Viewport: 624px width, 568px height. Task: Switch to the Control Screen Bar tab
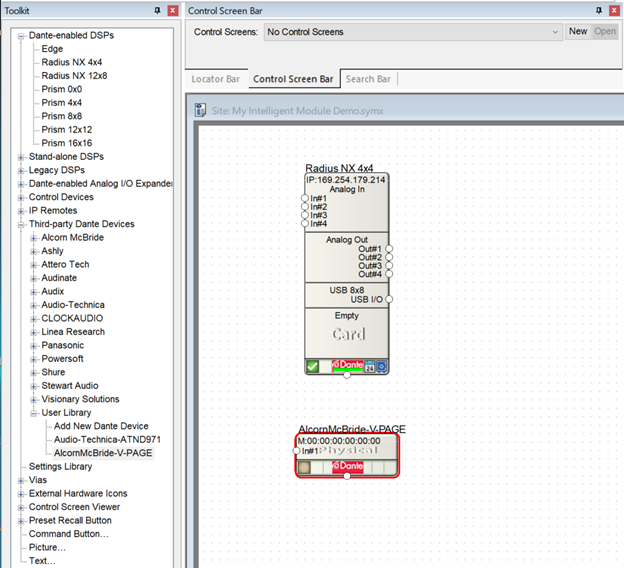tap(293, 79)
